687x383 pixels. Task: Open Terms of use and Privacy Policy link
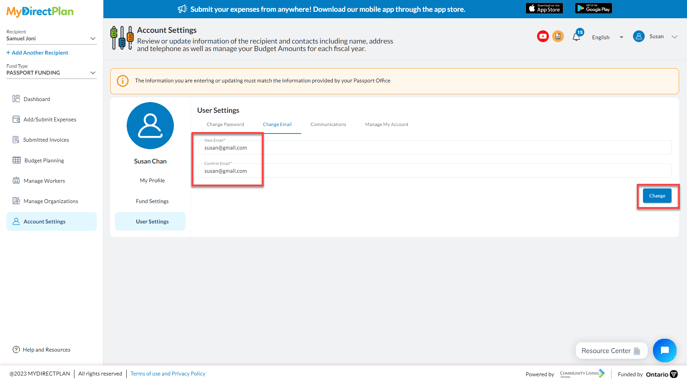pyautogui.click(x=168, y=374)
